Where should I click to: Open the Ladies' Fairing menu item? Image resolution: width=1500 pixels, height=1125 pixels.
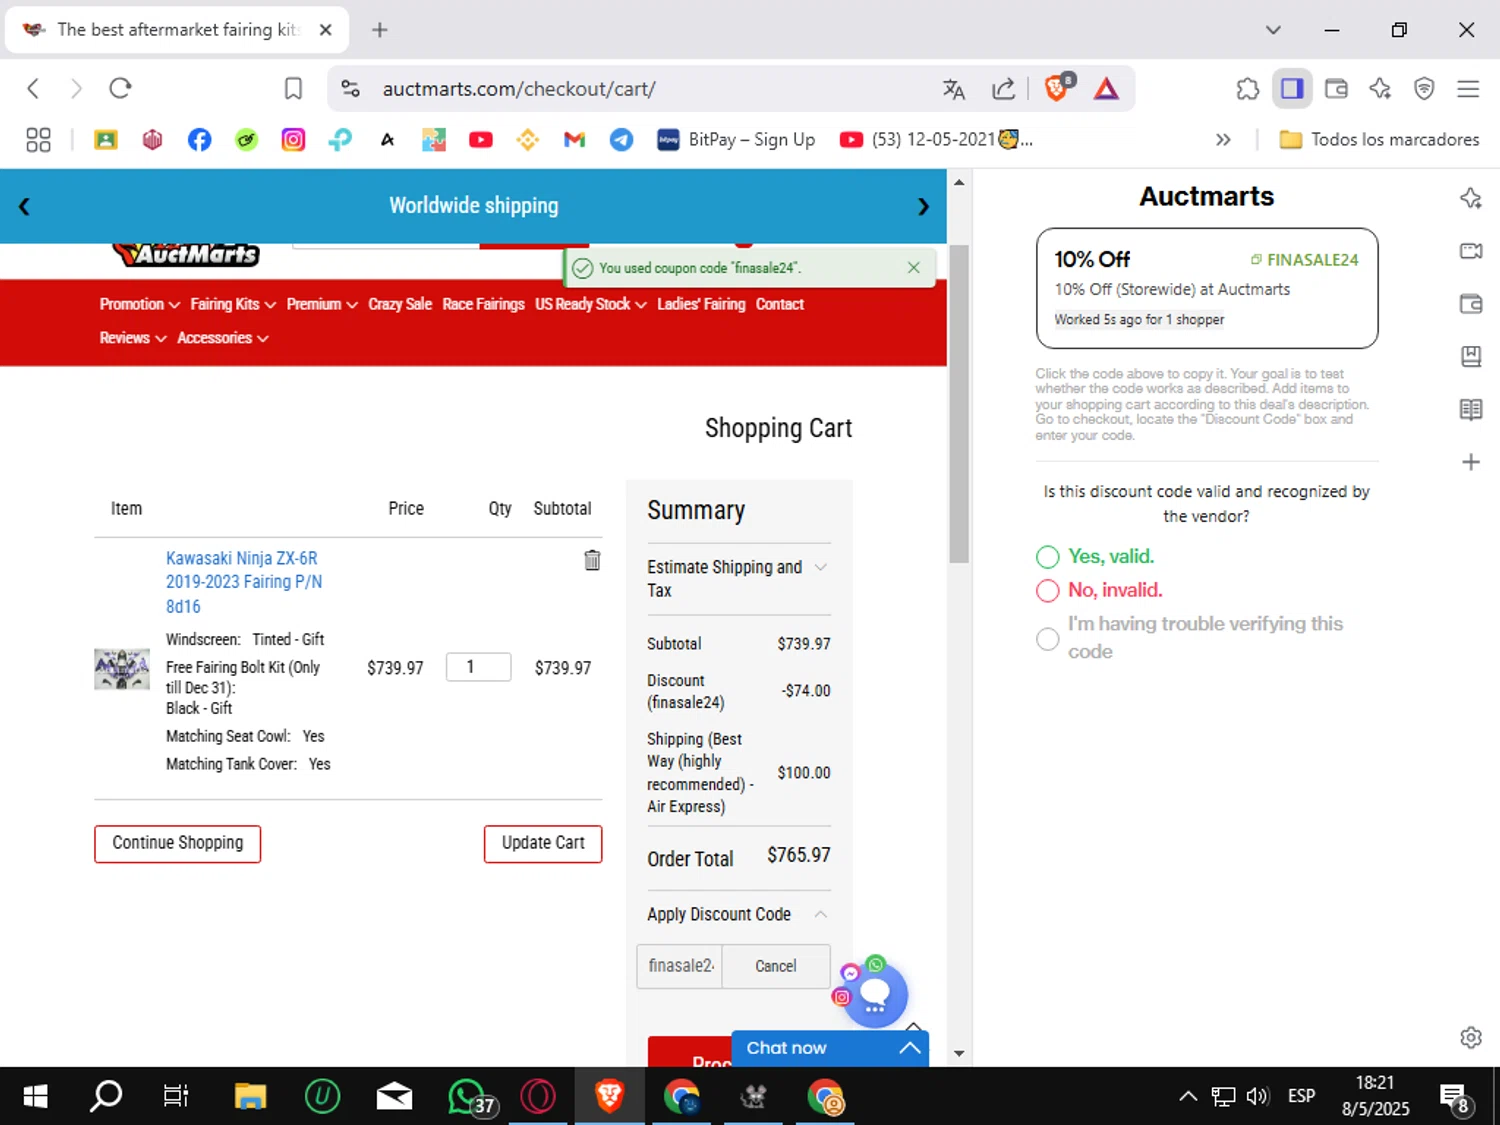(701, 304)
